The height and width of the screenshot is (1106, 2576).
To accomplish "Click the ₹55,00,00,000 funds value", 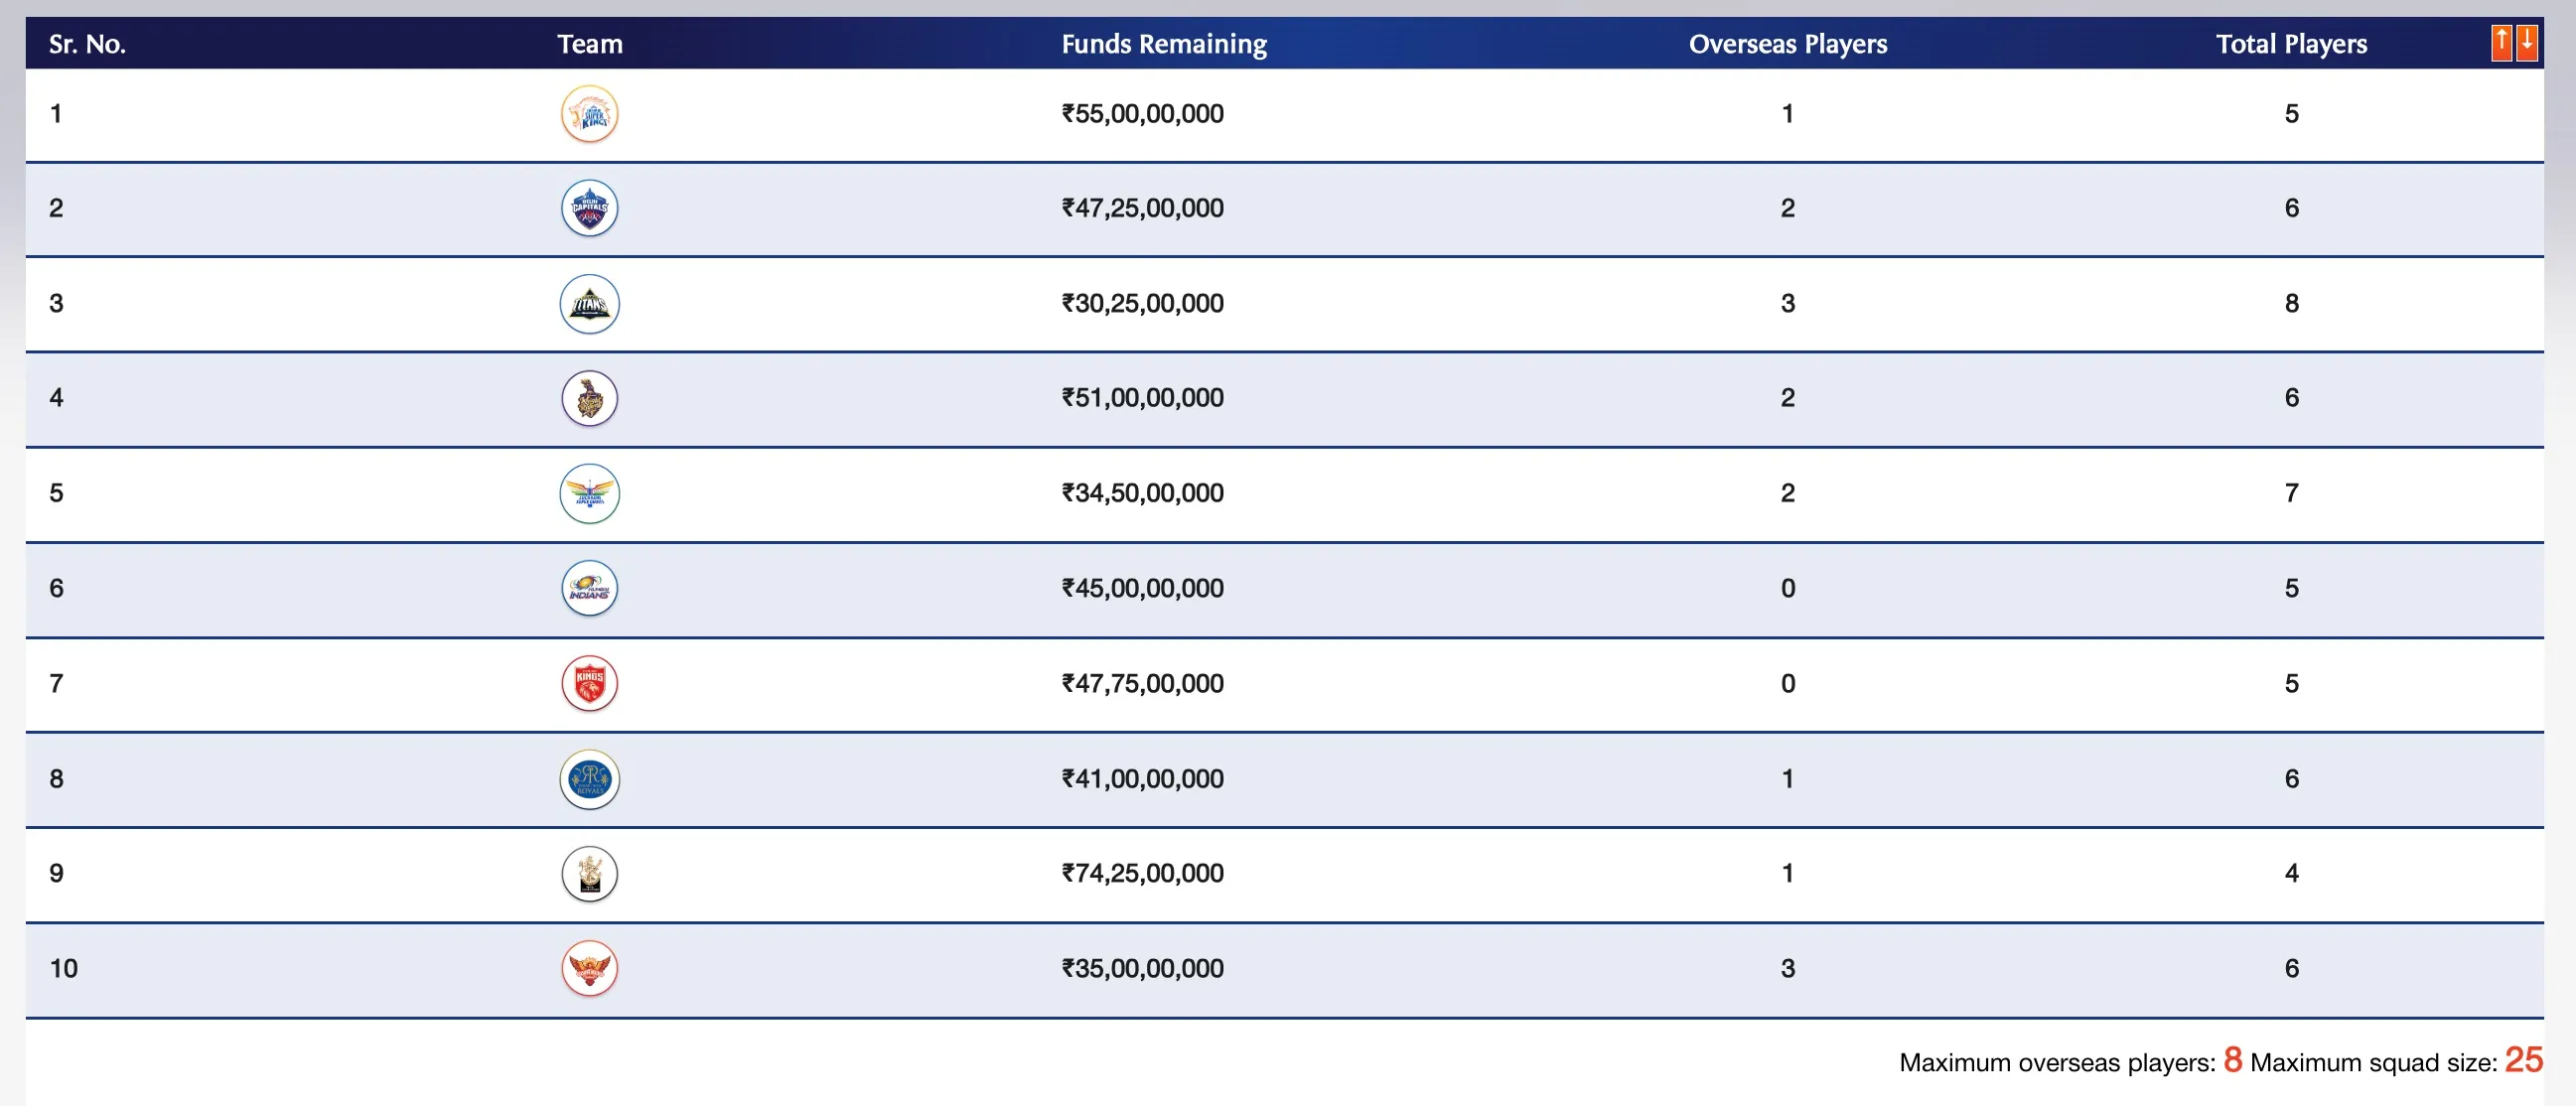I will 1142,114.
